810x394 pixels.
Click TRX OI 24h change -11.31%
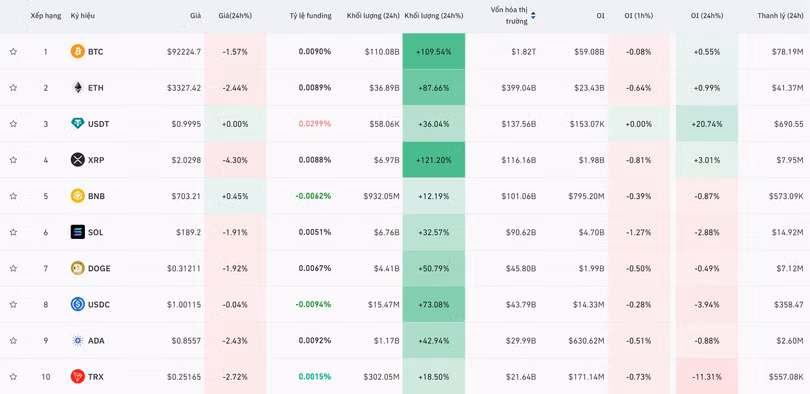tap(707, 377)
